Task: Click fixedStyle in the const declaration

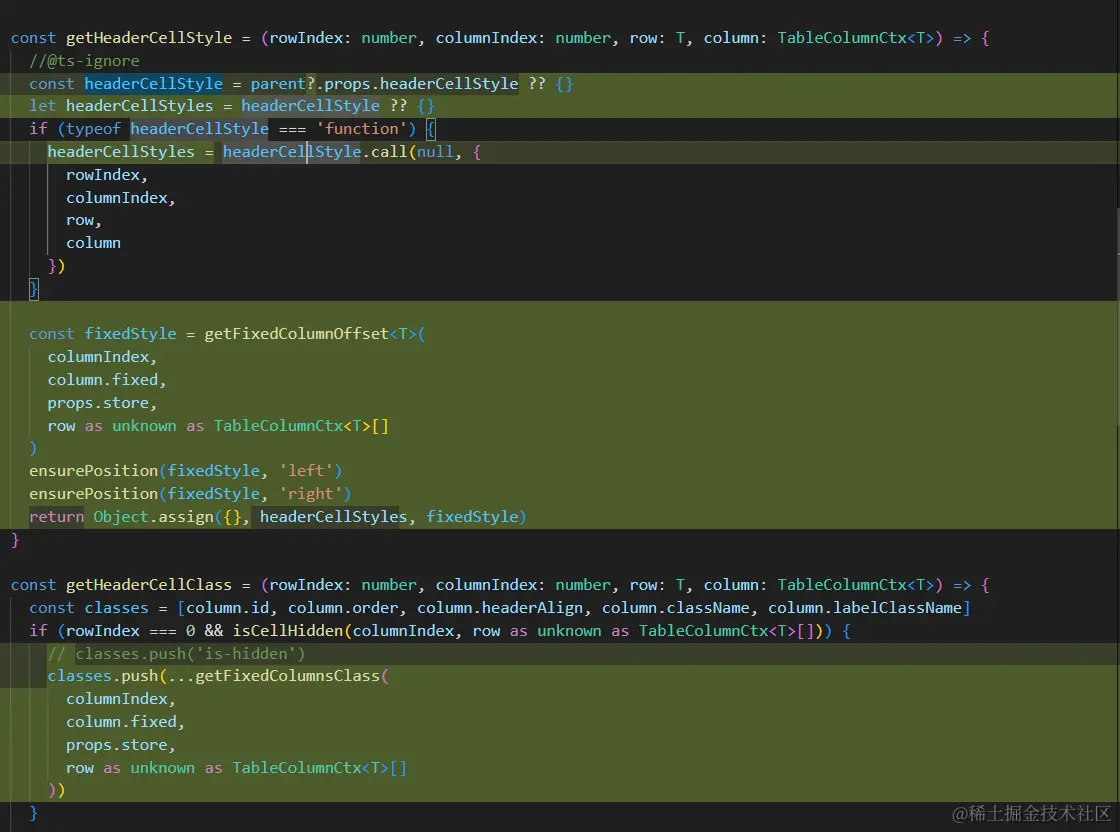Action: coord(130,334)
